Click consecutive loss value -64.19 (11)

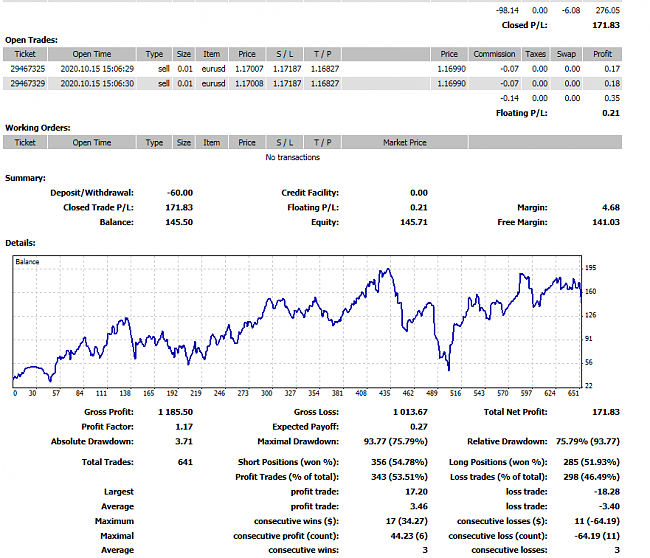tap(597, 536)
